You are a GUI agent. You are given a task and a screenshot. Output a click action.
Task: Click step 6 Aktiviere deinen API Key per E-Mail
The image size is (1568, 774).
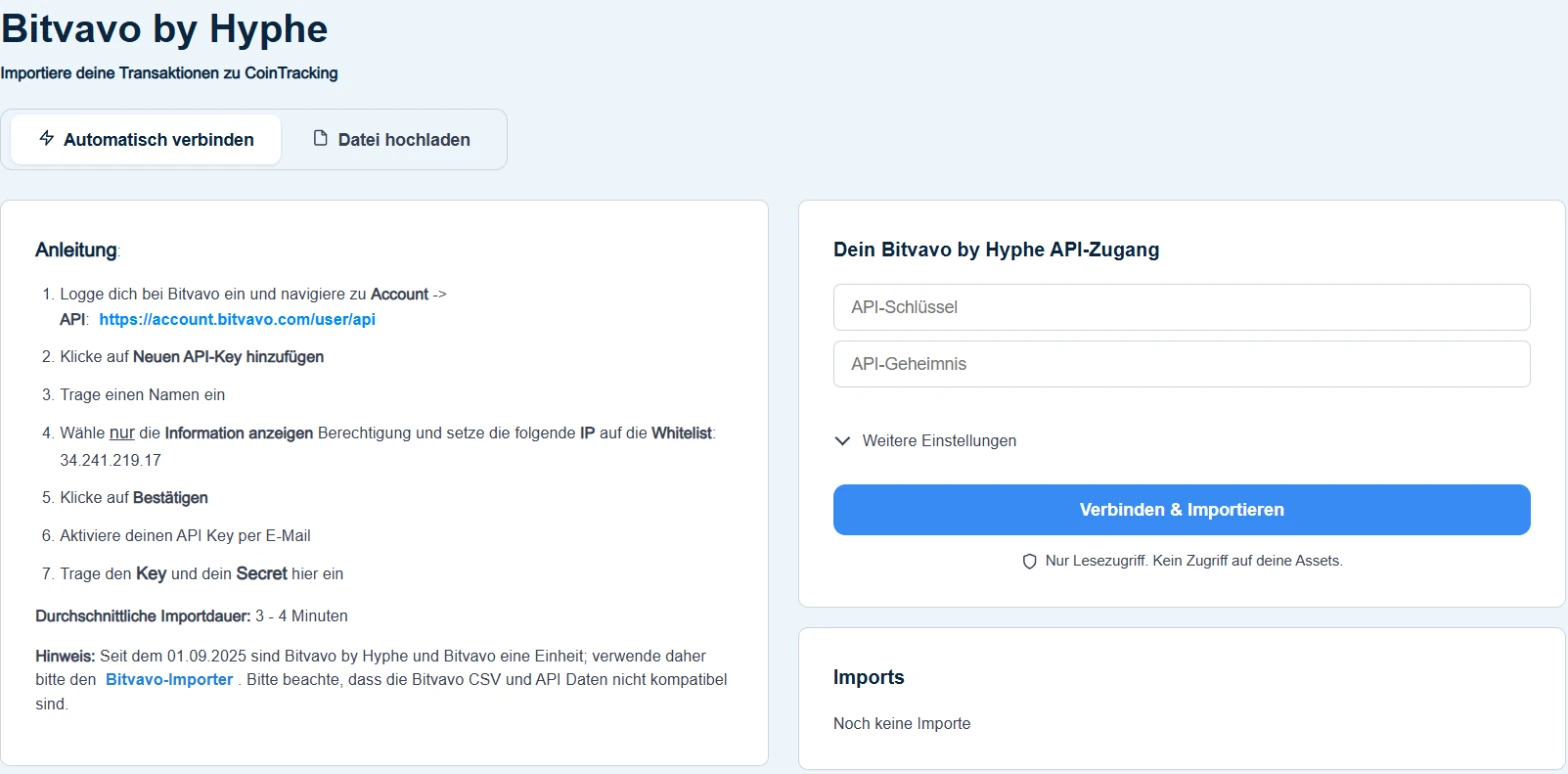pyautogui.click(x=185, y=536)
